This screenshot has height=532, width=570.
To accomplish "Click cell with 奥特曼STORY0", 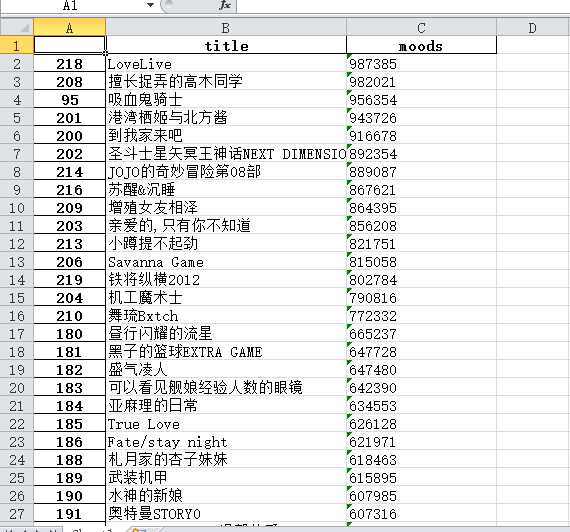I will point(226,513).
